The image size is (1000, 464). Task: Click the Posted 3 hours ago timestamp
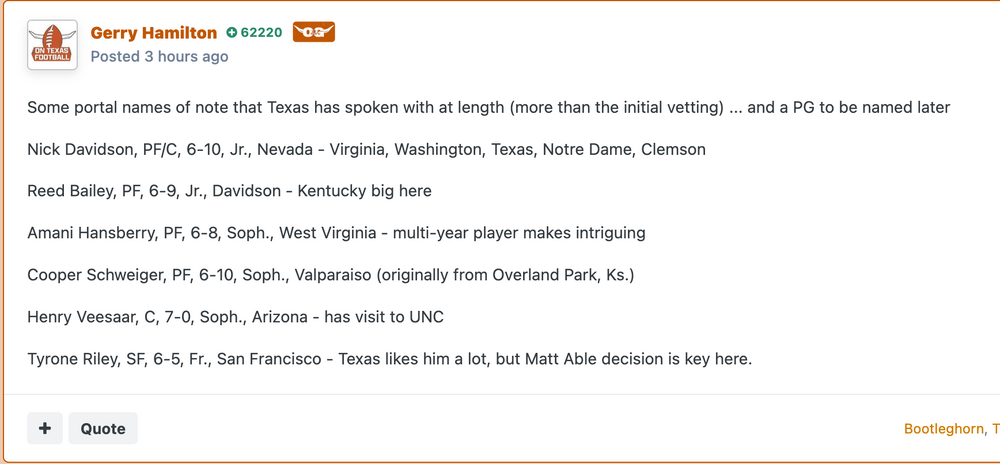[159, 57]
